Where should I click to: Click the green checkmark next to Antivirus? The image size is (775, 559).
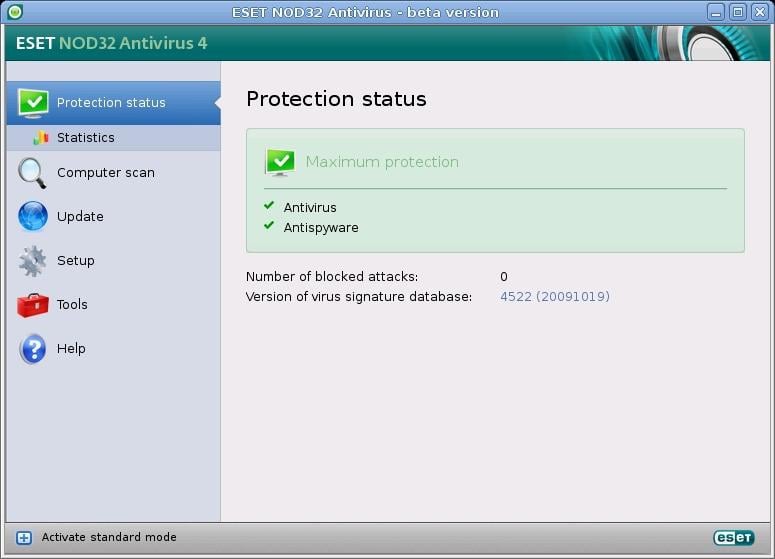coord(269,205)
